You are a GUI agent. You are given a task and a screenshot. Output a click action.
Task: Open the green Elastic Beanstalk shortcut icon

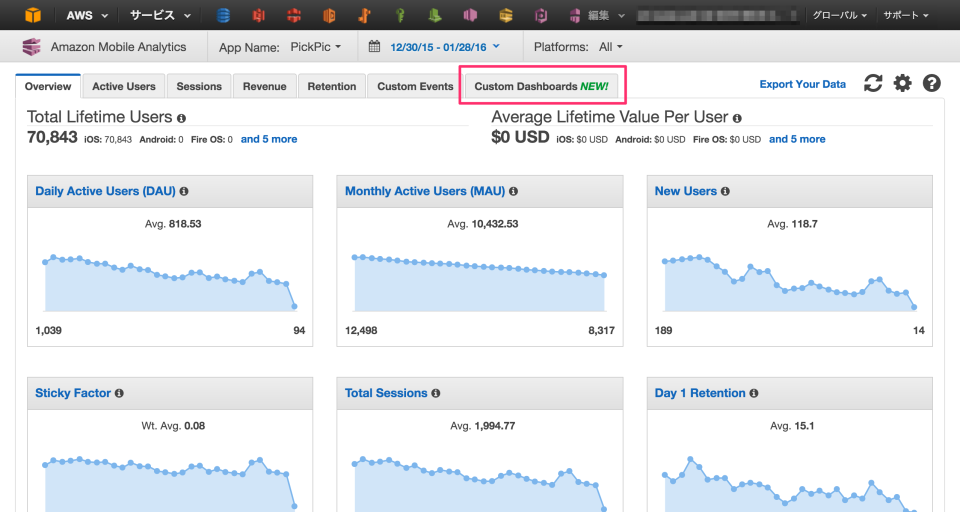click(435, 15)
